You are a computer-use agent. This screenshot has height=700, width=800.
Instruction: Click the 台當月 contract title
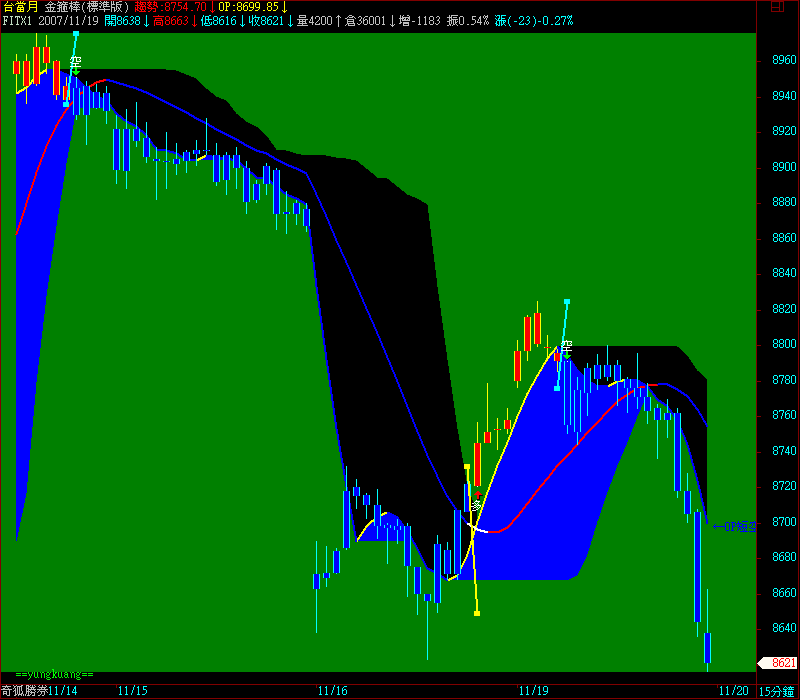(20, 6)
